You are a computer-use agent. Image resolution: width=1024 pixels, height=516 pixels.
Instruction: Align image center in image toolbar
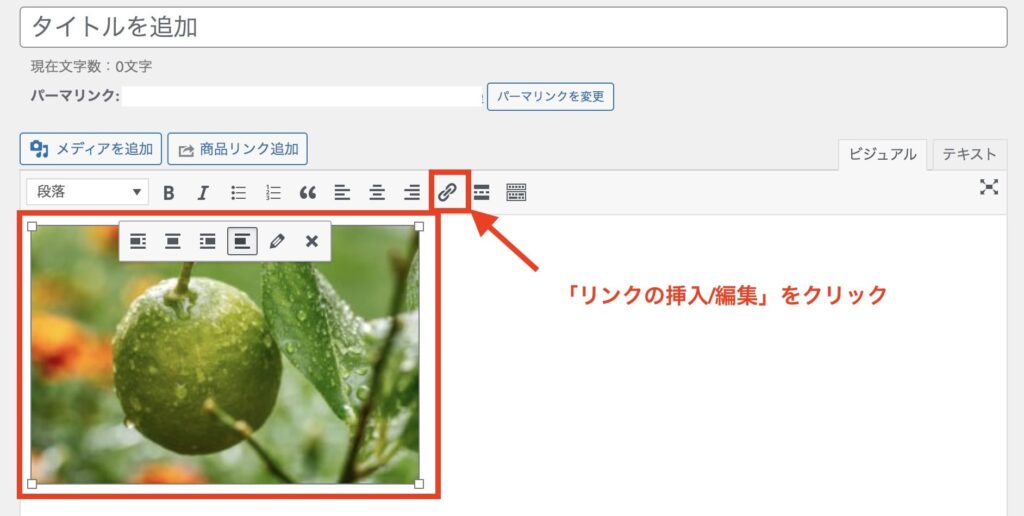(x=172, y=242)
